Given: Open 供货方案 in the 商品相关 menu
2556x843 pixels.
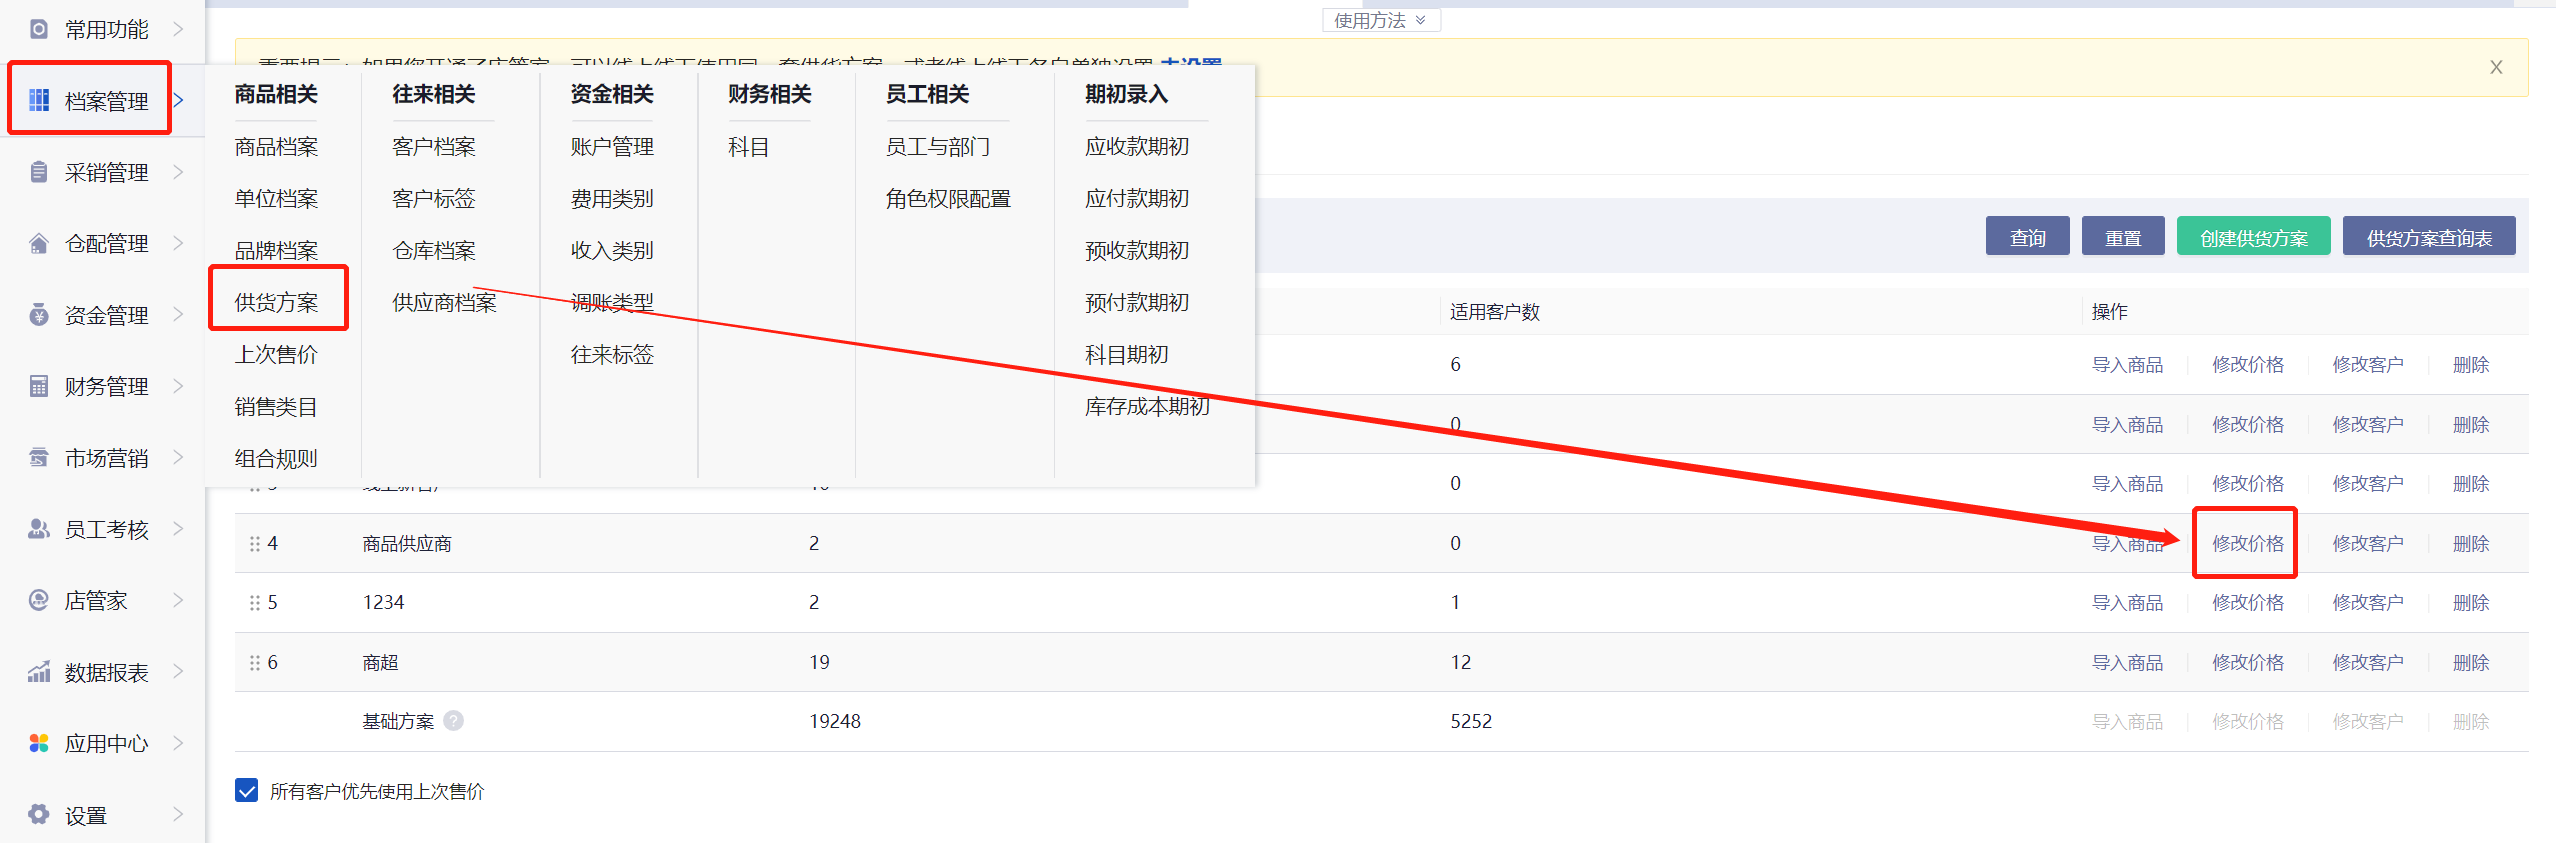Looking at the screenshot, I should point(276,302).
